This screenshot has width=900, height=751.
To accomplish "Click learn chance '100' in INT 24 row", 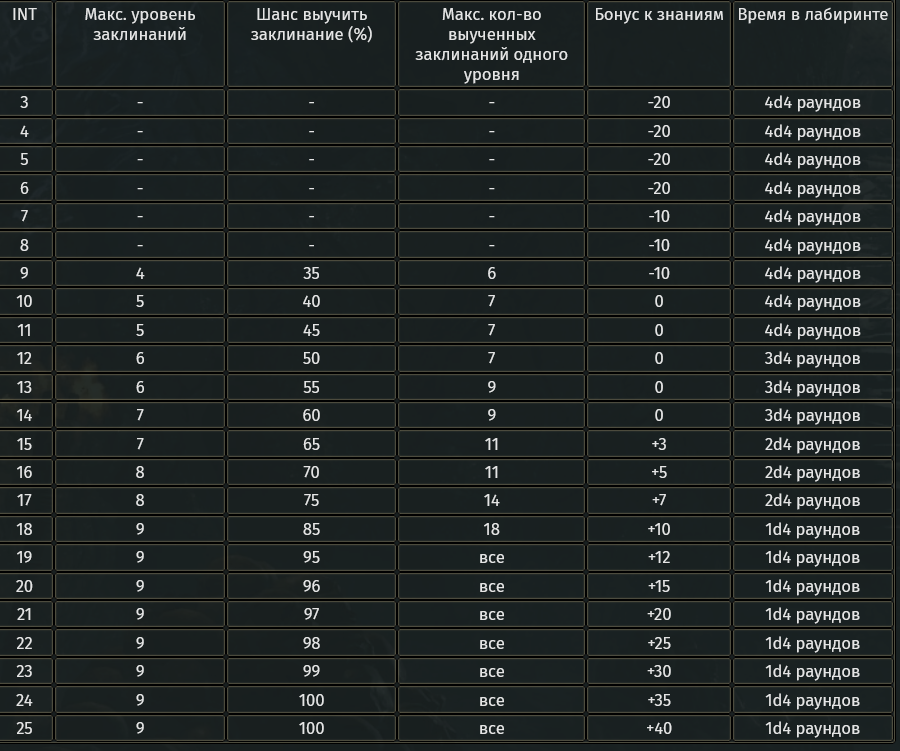I will [311, 700].
